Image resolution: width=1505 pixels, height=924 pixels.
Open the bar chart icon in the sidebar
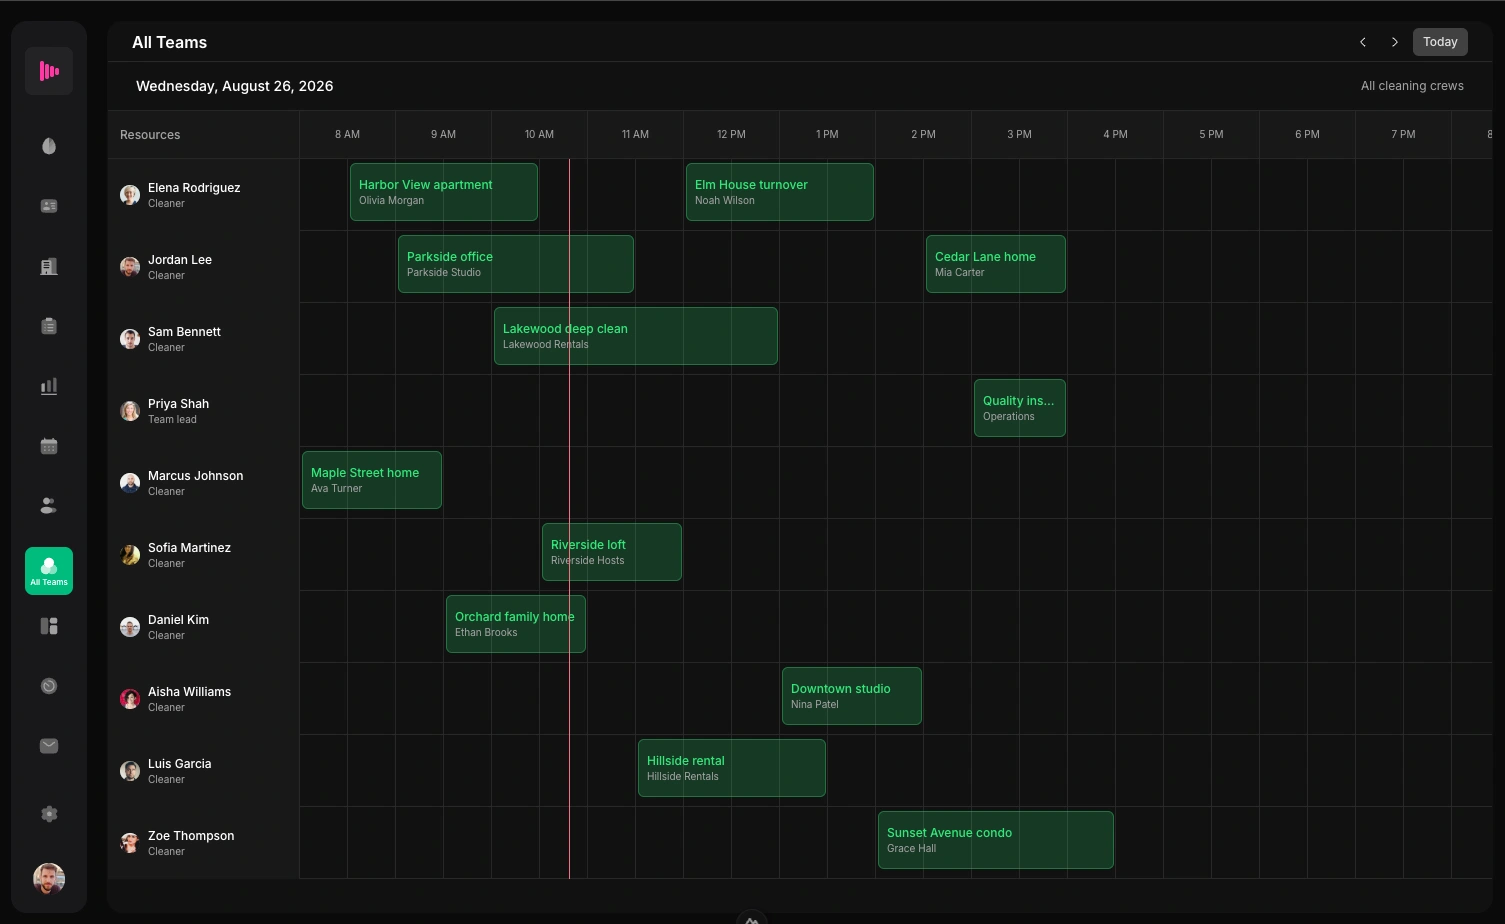tap(49, 386)
